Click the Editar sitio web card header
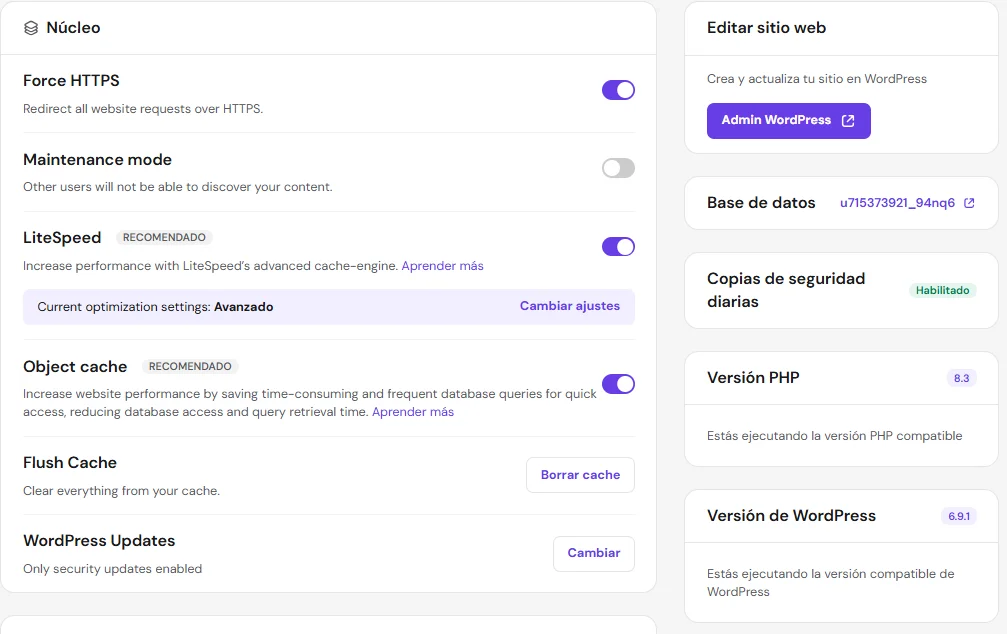 [766, 28]
